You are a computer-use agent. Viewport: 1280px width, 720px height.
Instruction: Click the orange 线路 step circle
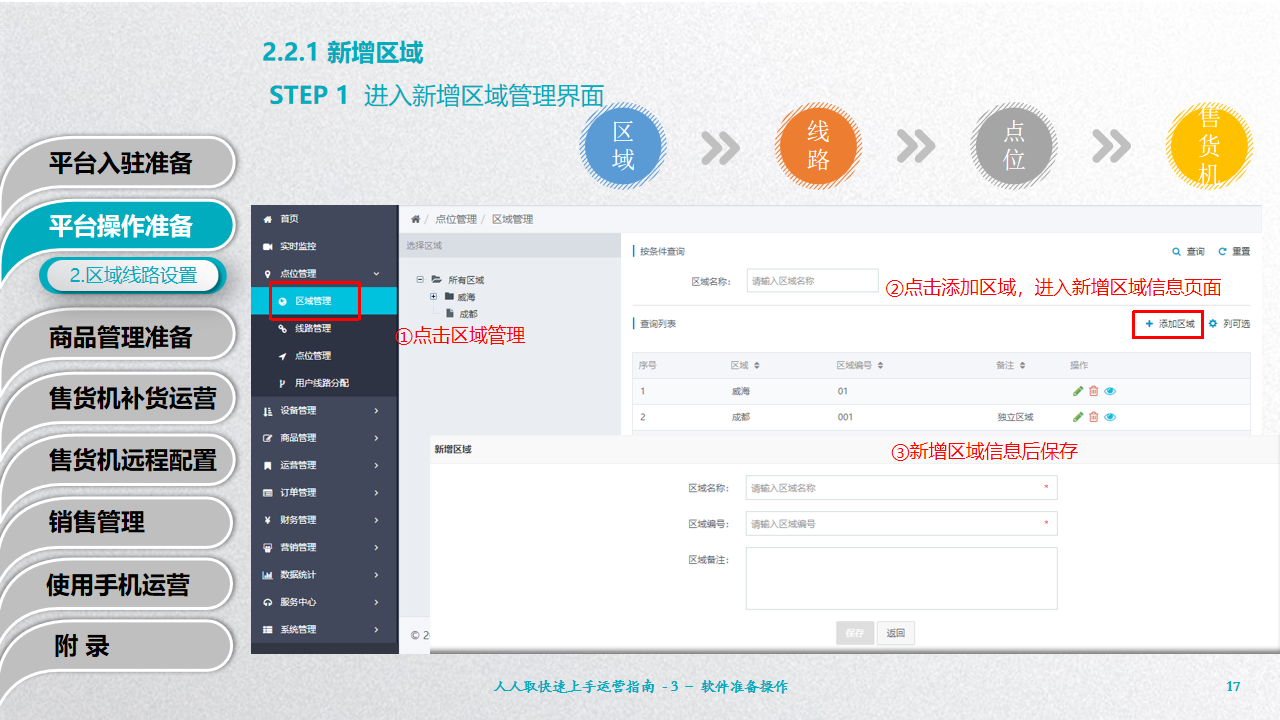(818, 147)
